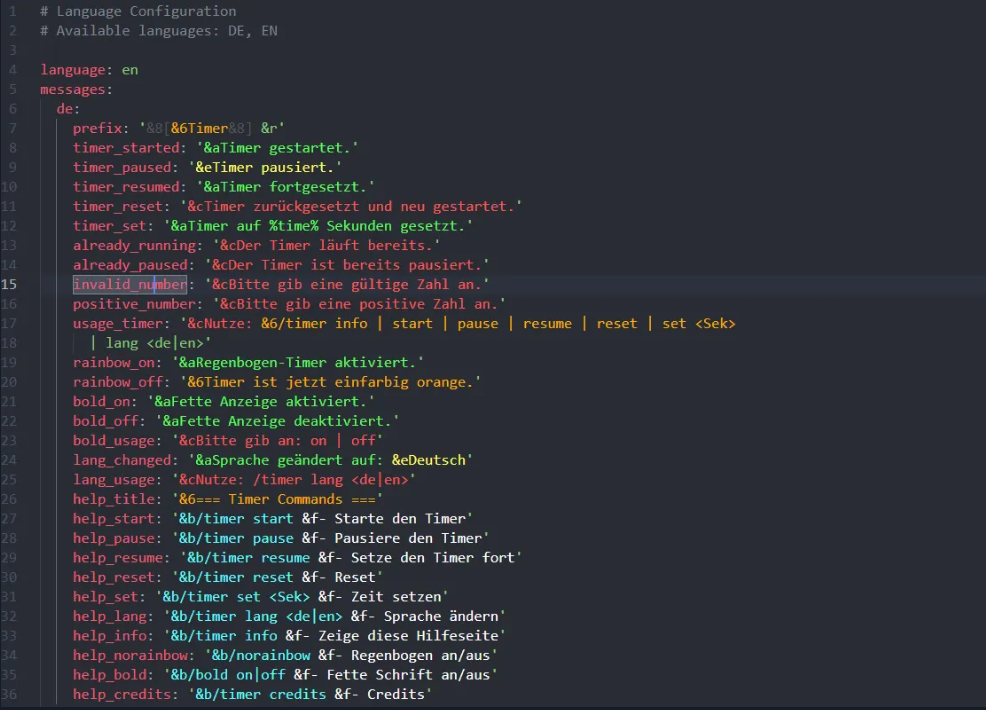Click the 'prefix' key text
The height and width of the screenshot is (710, 986).
tap(97, 128)
